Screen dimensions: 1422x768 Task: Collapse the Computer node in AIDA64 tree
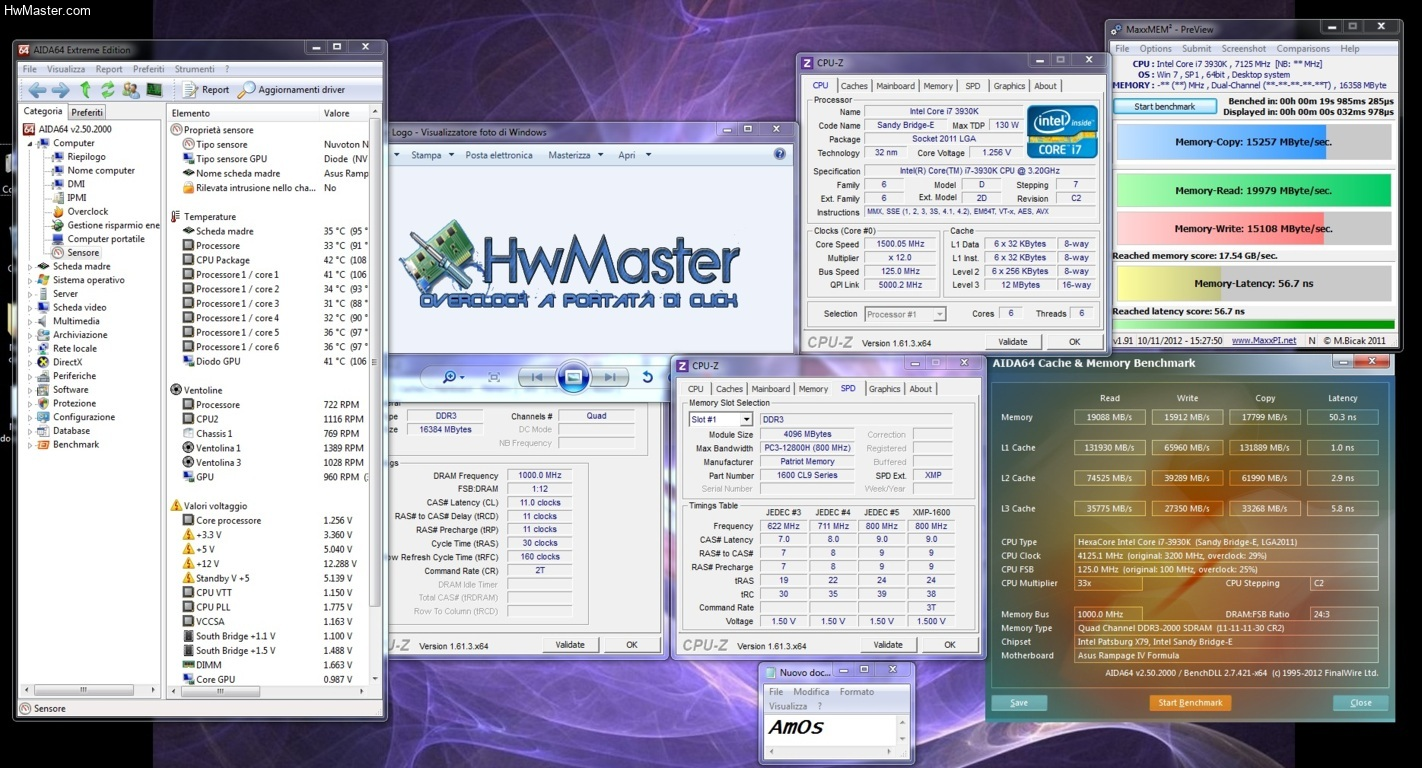pyautogui.click(x=29, y=143)
